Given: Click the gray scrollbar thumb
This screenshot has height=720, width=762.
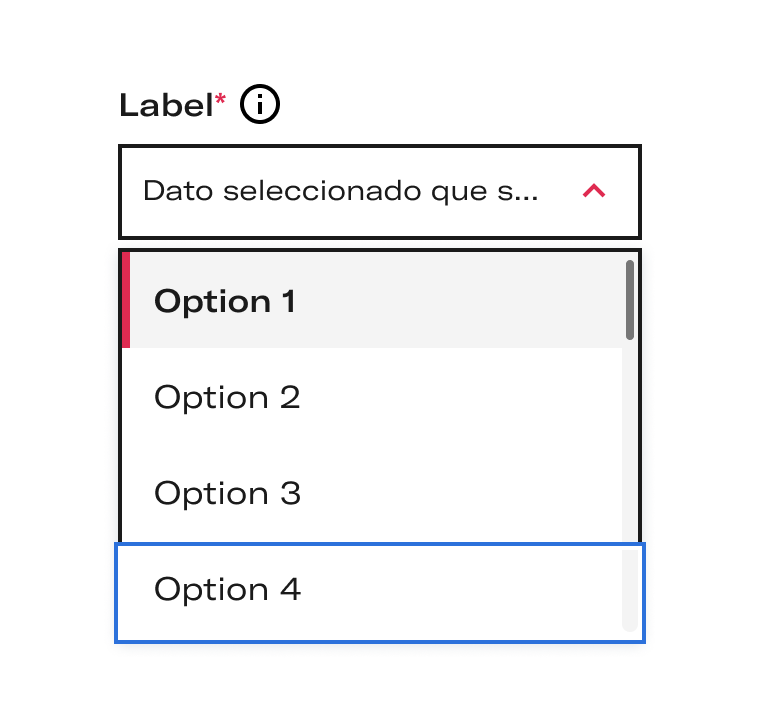Looking at the screenshot, I should (x=630, y=300).
